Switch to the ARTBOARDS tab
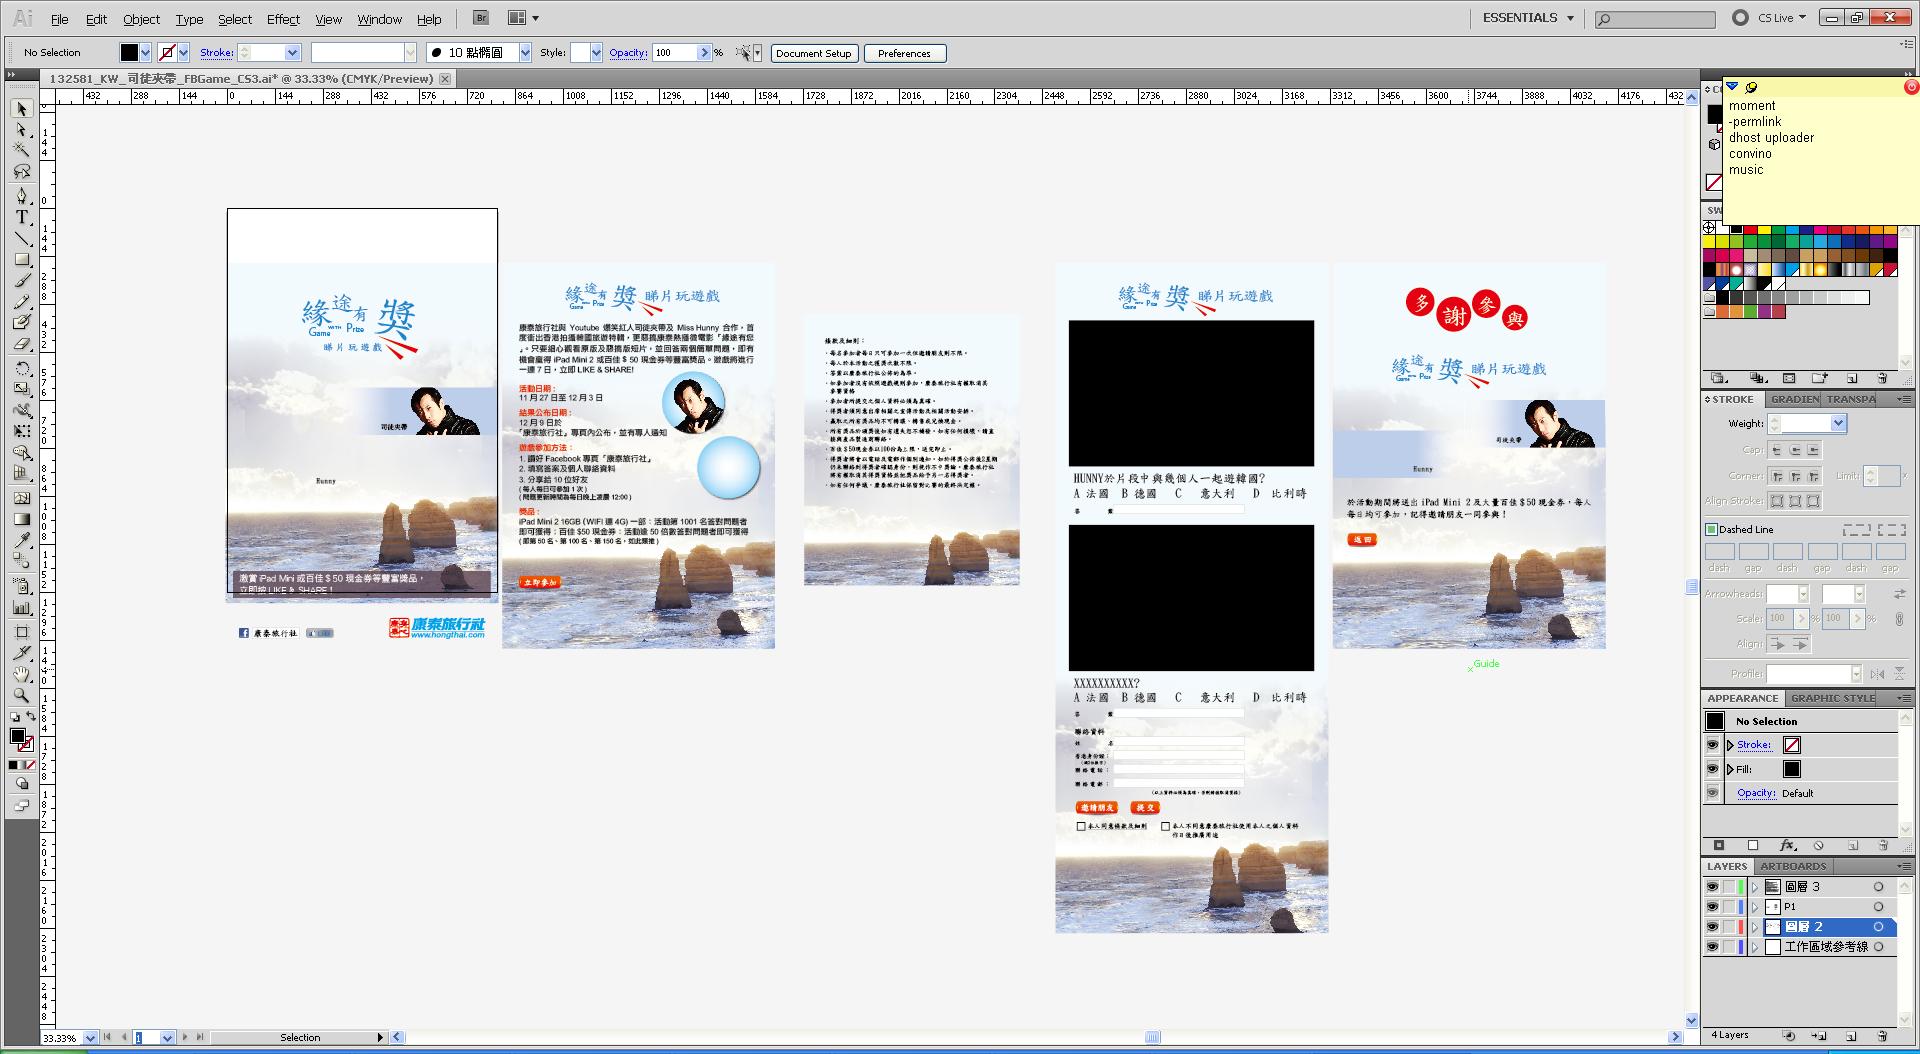This screenshot has width=1920, height=1054. [x=1793, y=866]
